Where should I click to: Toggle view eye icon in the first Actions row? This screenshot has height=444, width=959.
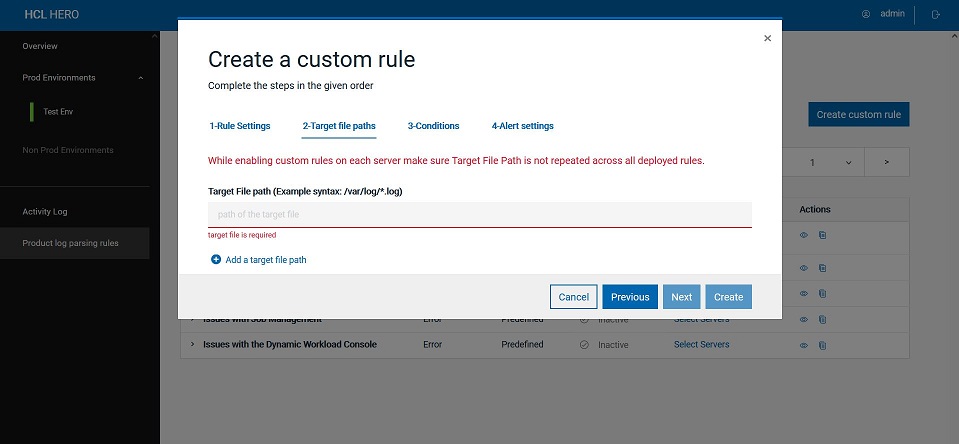tap(803, 235)
